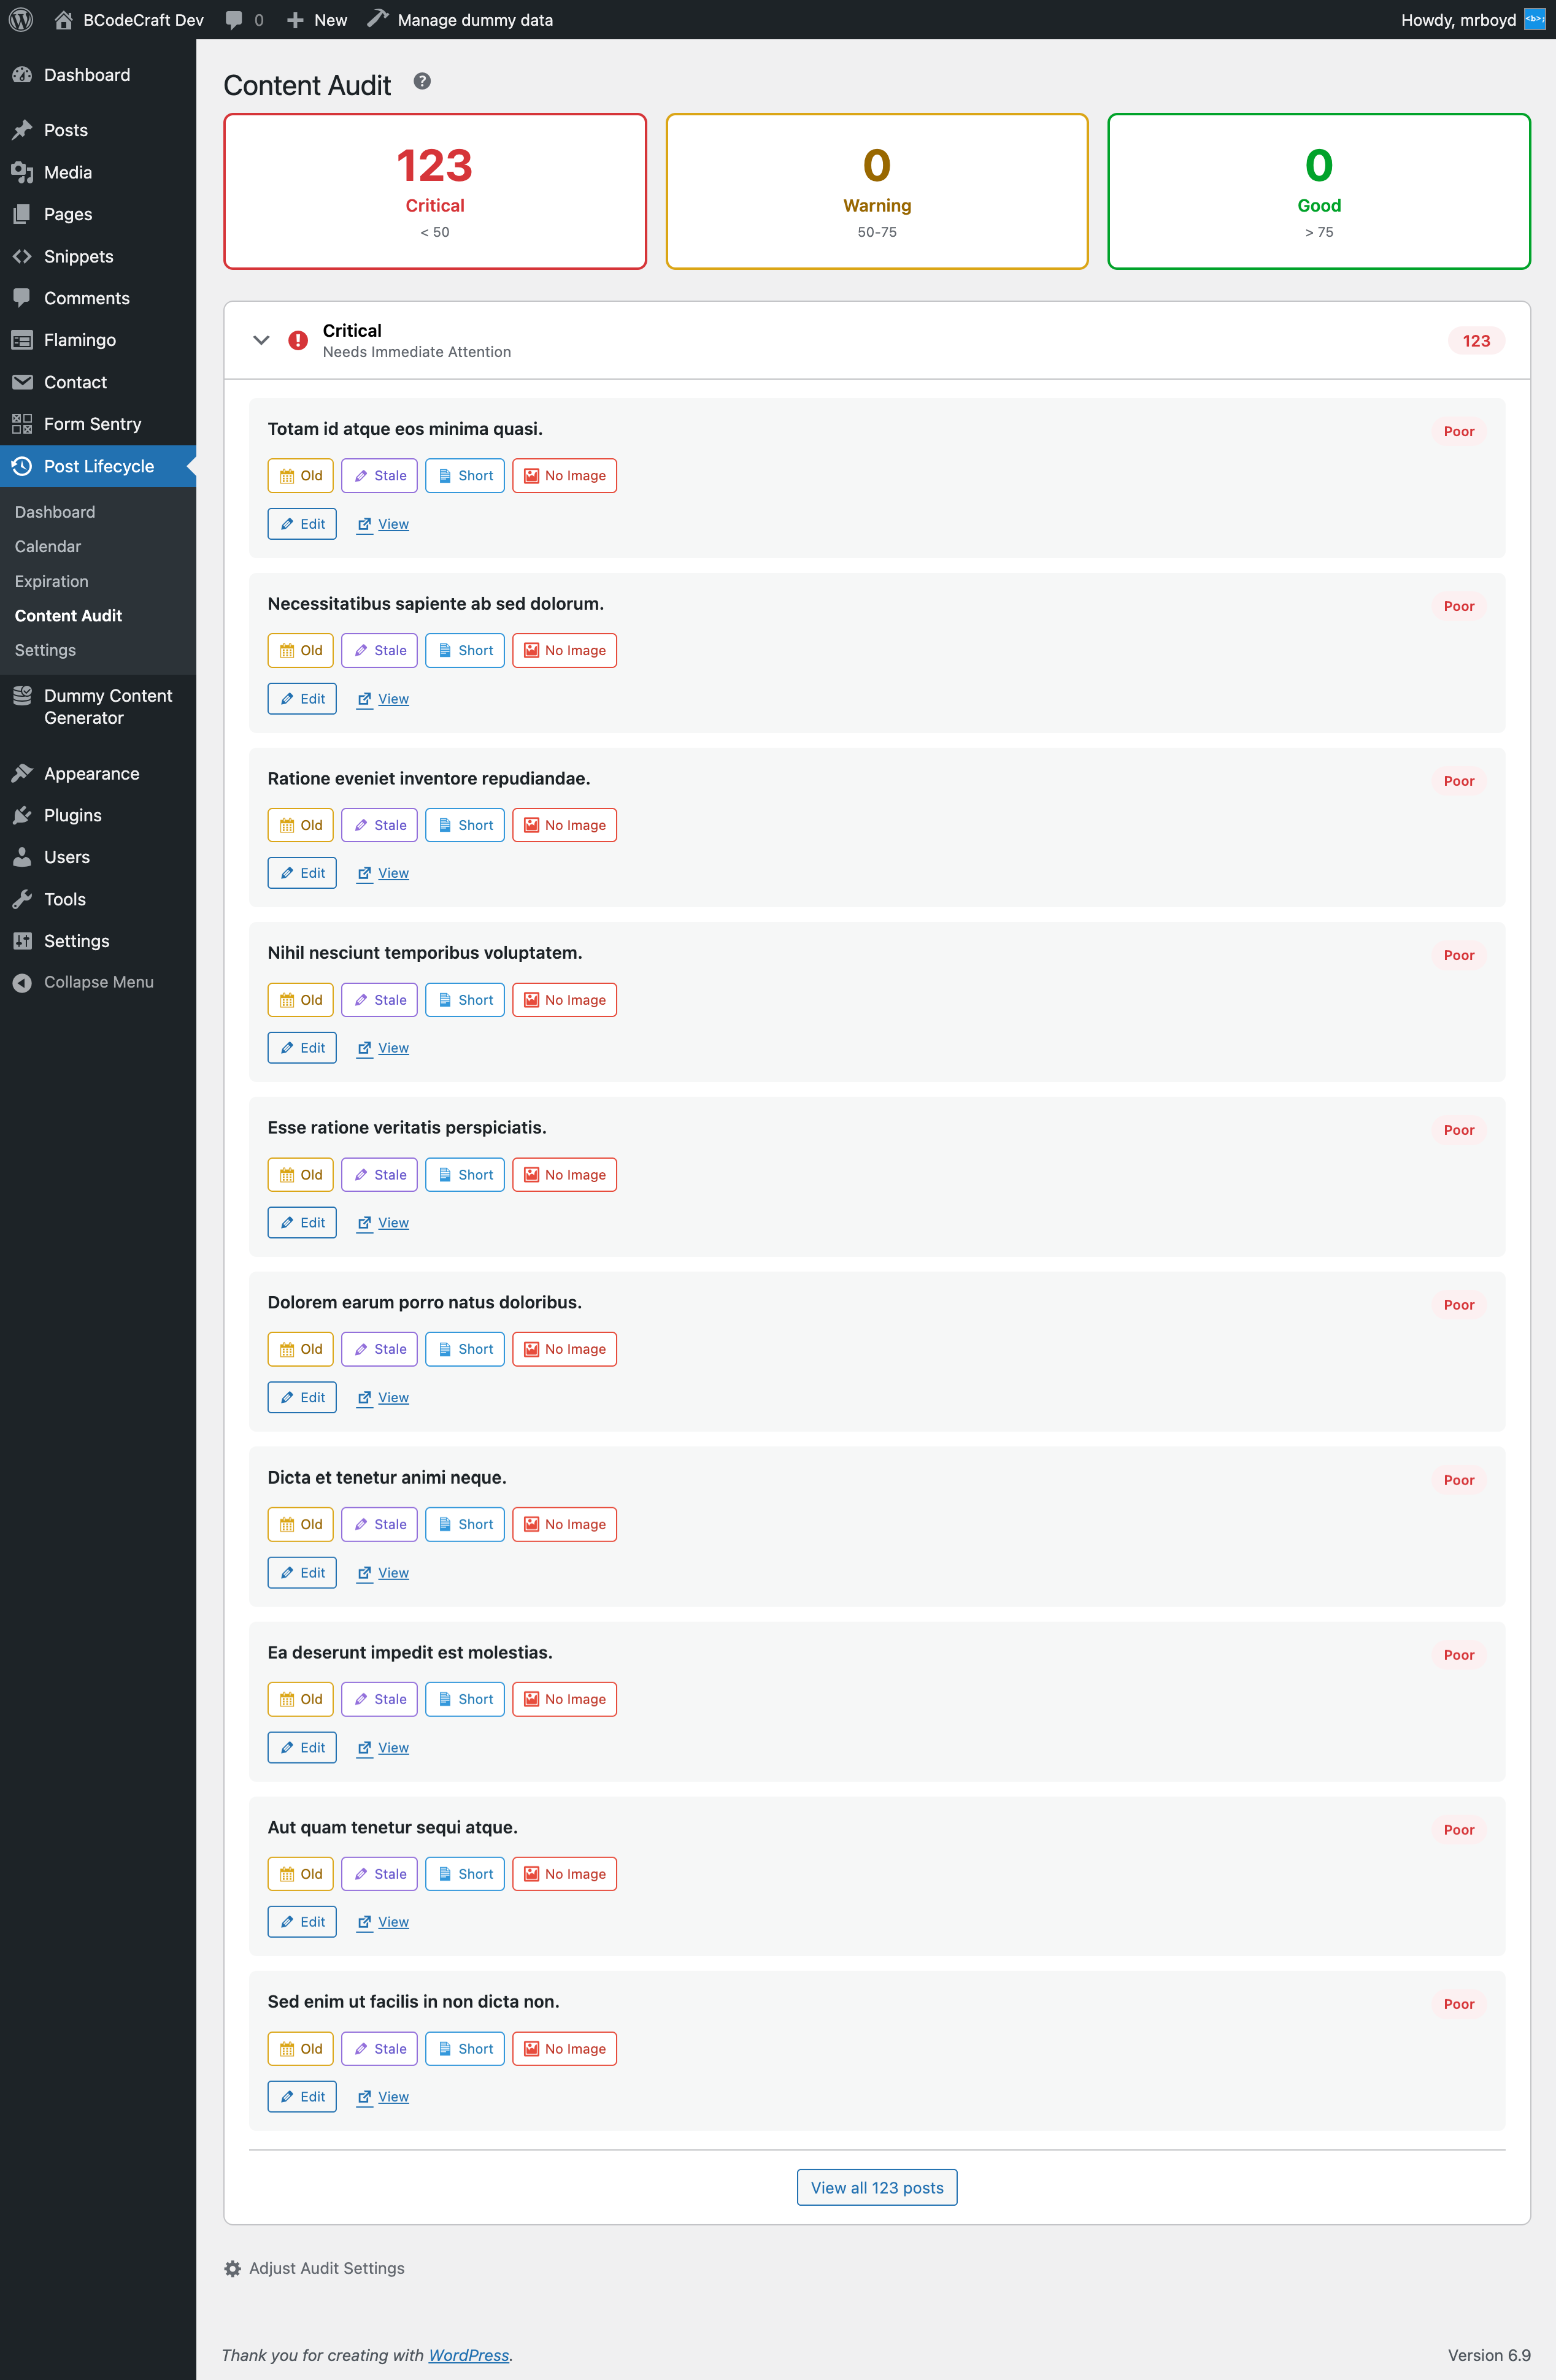Open Manage dummy data via the wrench icon

point(378,19)
